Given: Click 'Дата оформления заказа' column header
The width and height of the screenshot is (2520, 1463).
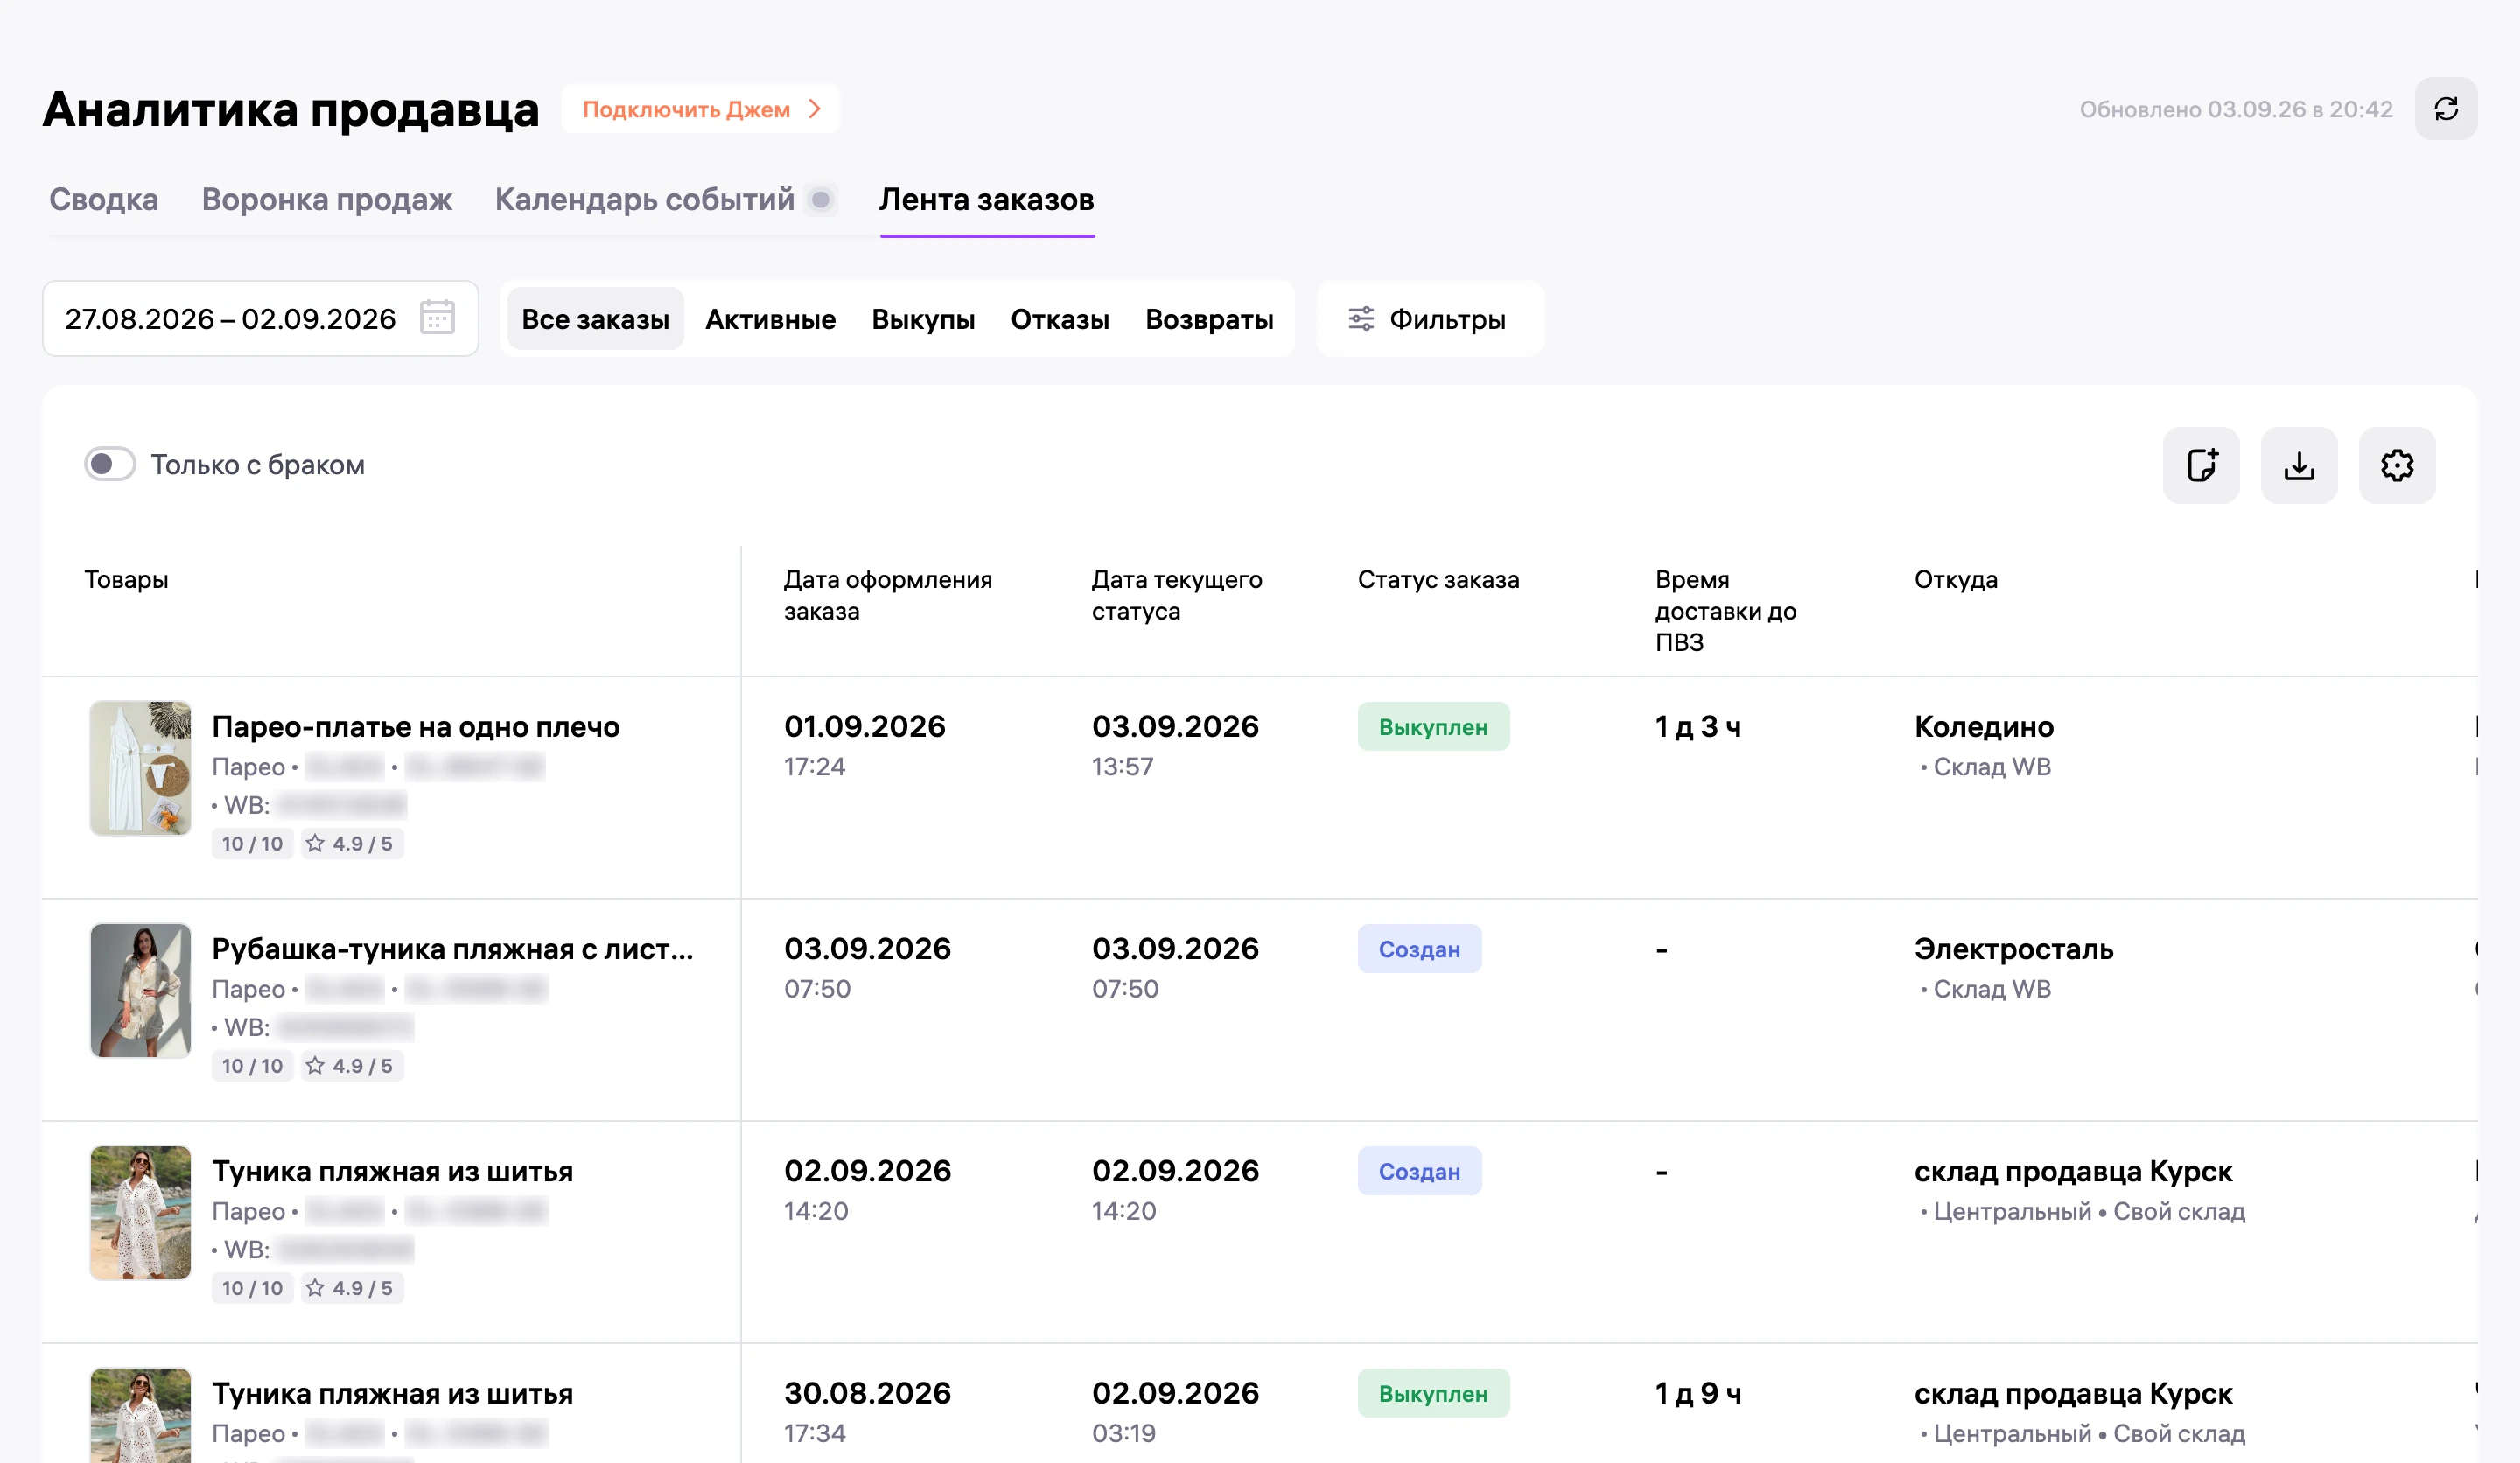Looking at the screenshot, I should (x=888, y=595).
